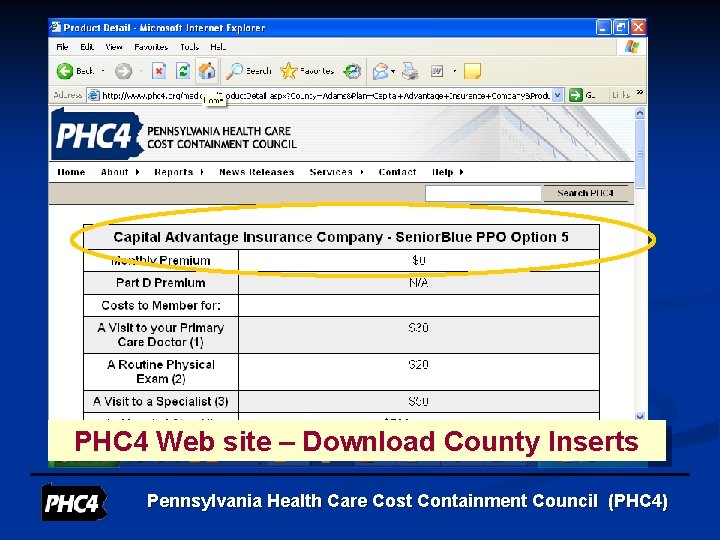Click the page scrollbar down arrow
The image size is (720, 540).
tap(640, 416)
